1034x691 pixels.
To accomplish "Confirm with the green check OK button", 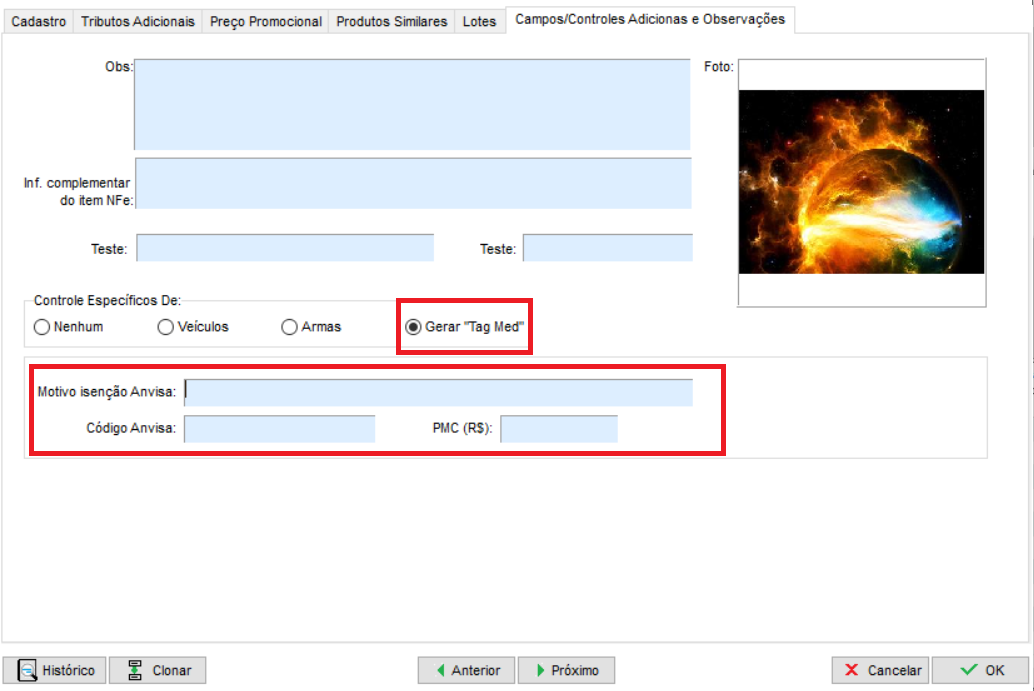I will (968, 670).
